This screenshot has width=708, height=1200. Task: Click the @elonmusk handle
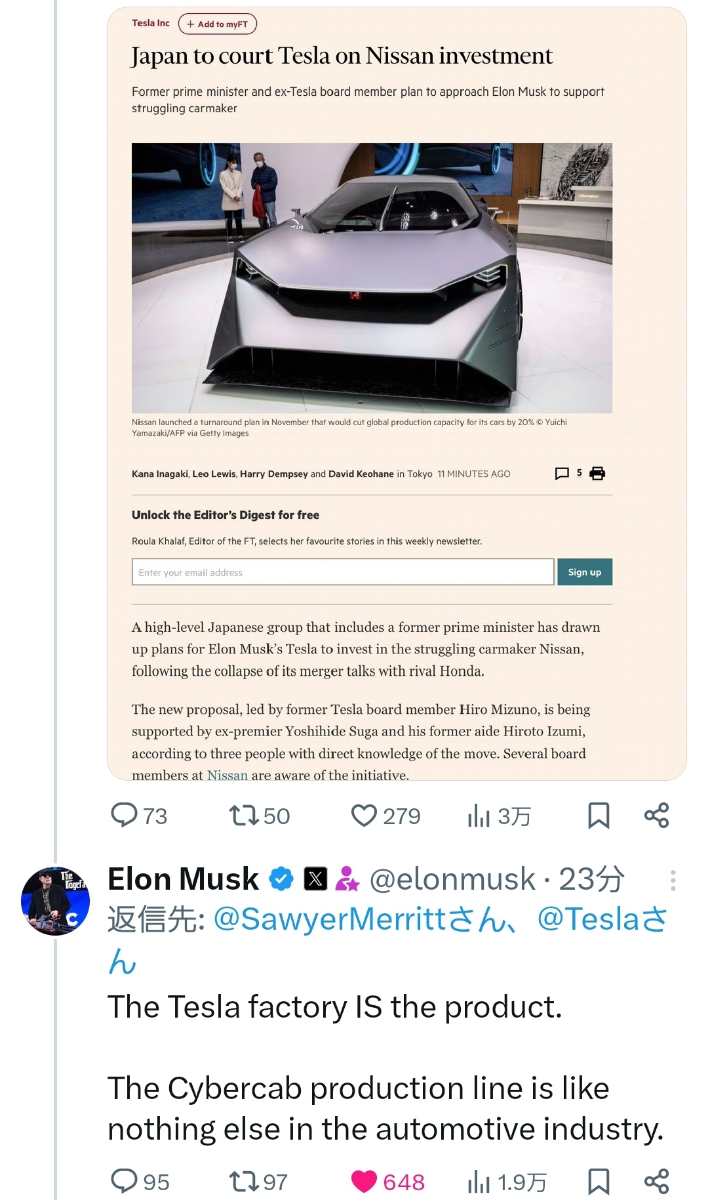[x=453, y=879]
